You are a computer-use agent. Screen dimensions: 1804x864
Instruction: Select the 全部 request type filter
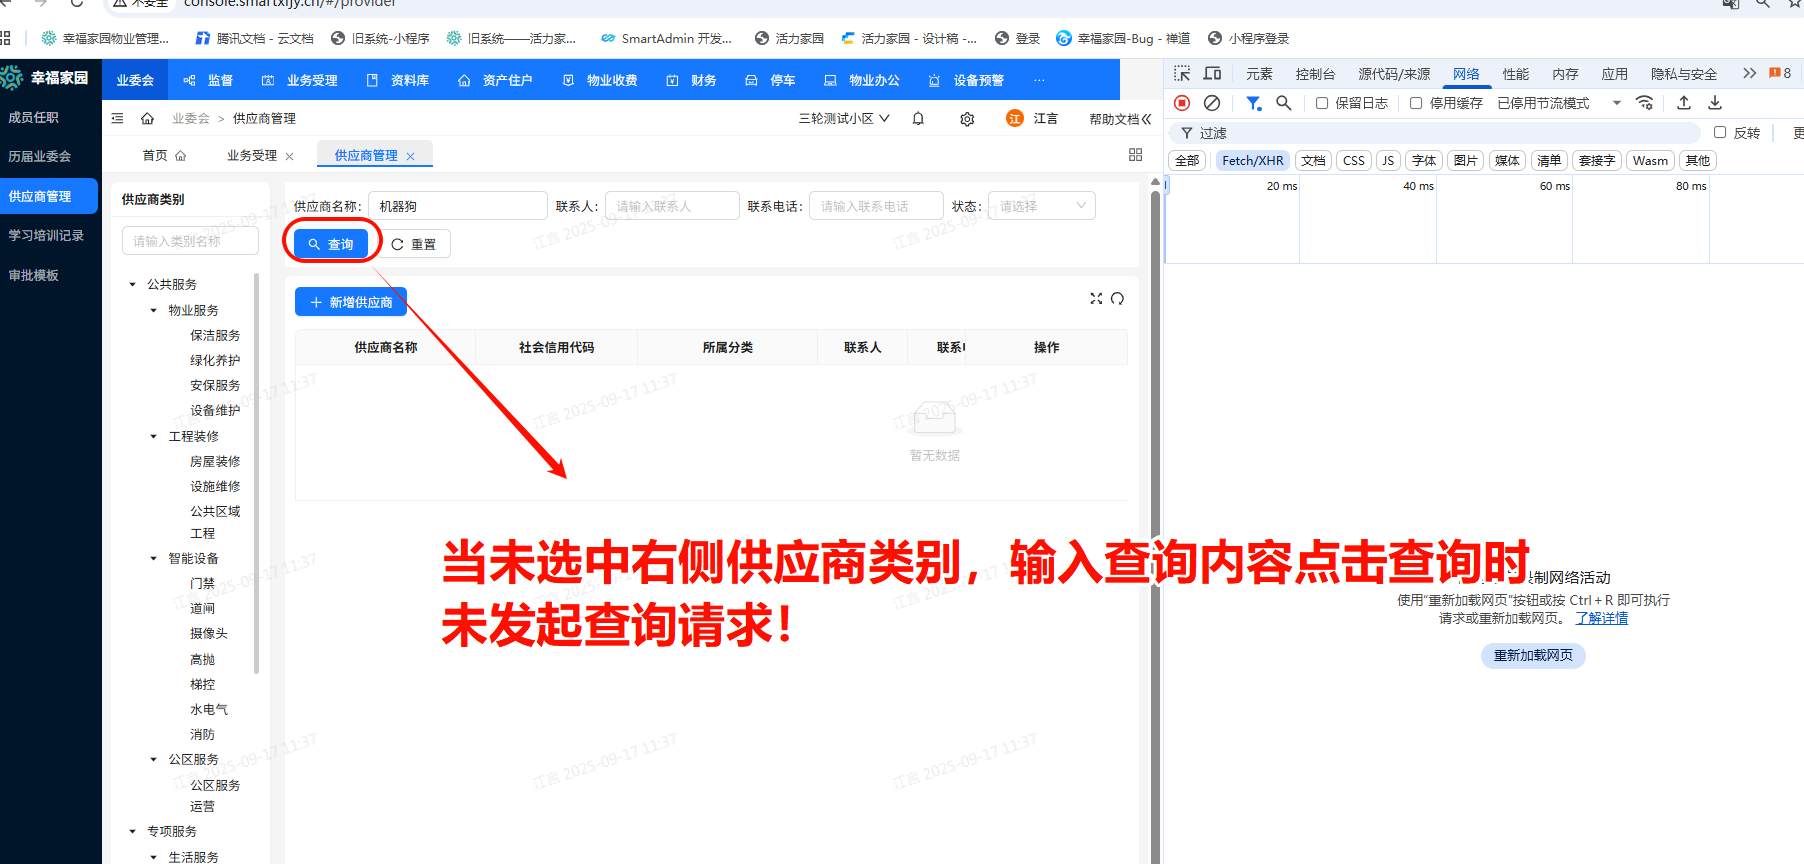tap(1187, 161)
